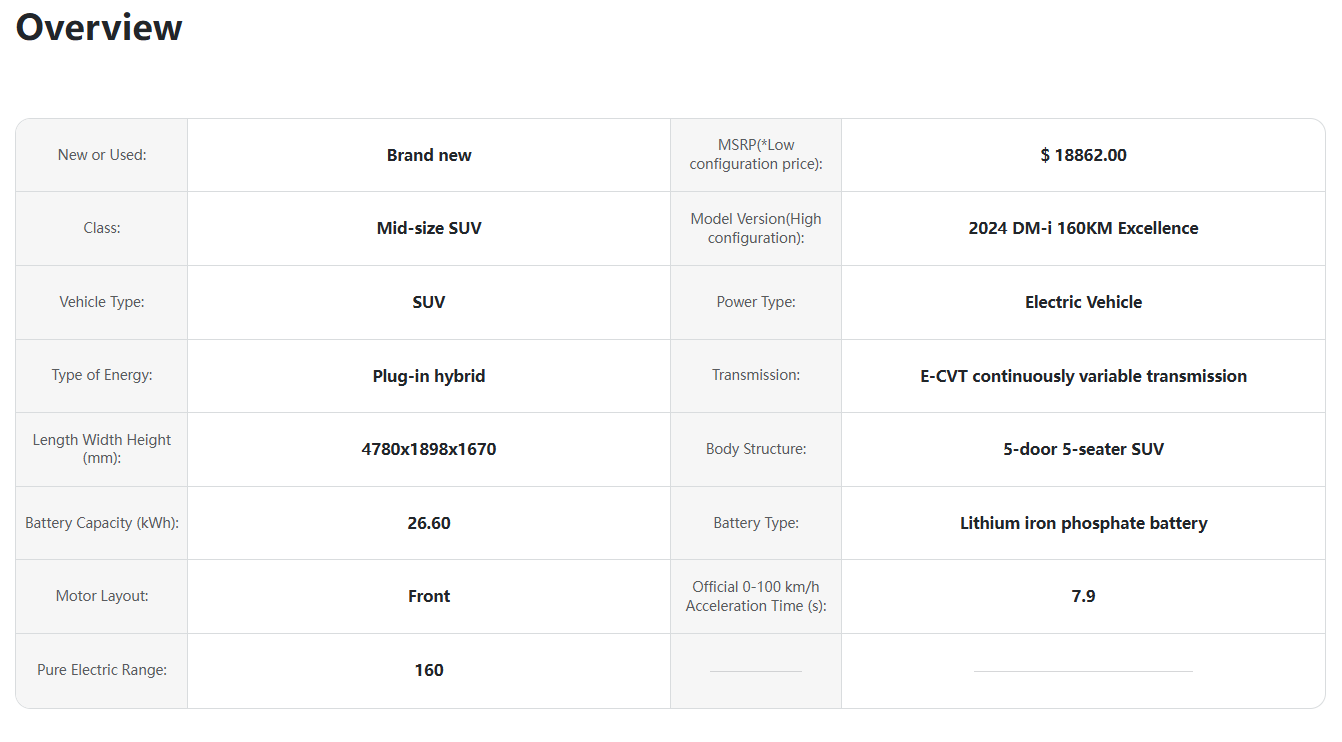This screenshot has height=742, width=1342.
Task: Click the "Vehicle Type:" label
Action: click(x=102, y=302)
